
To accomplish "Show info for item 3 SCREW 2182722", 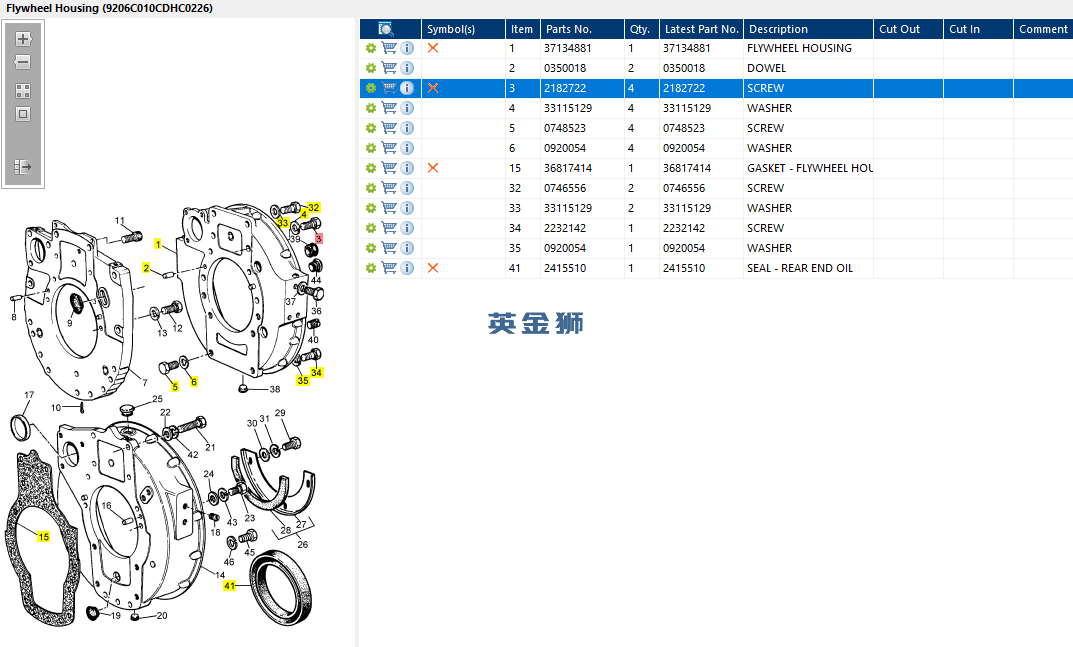I will (407, 88).
